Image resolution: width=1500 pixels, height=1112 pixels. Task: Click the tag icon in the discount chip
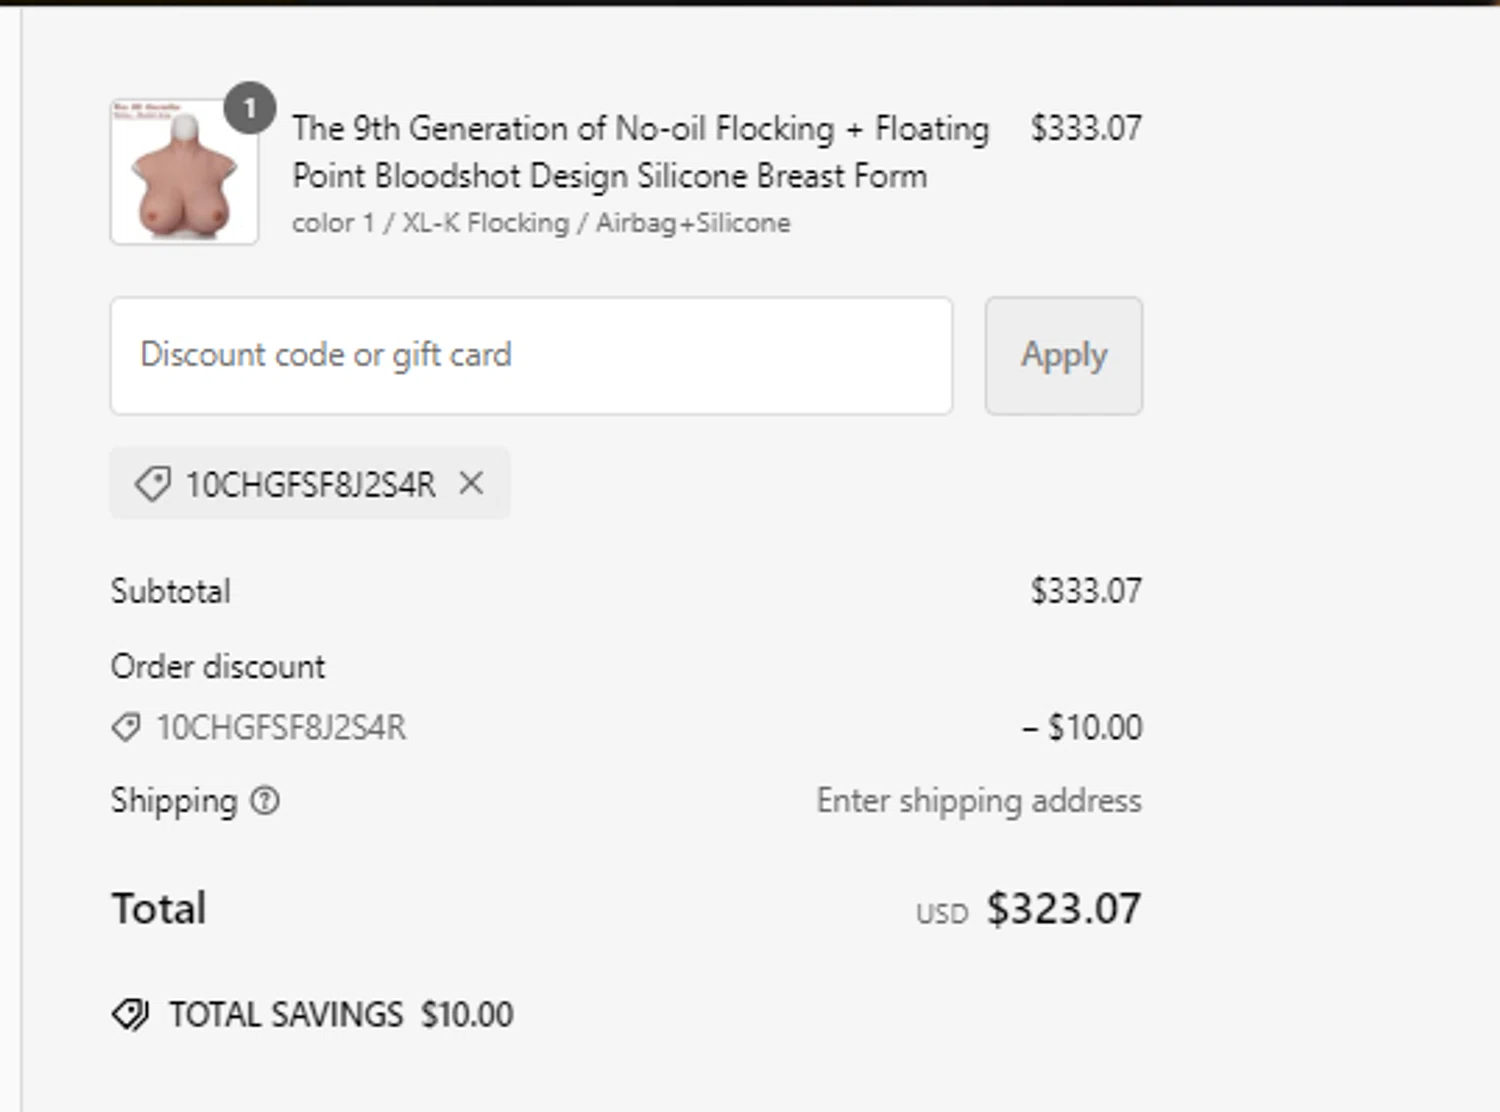152,485
